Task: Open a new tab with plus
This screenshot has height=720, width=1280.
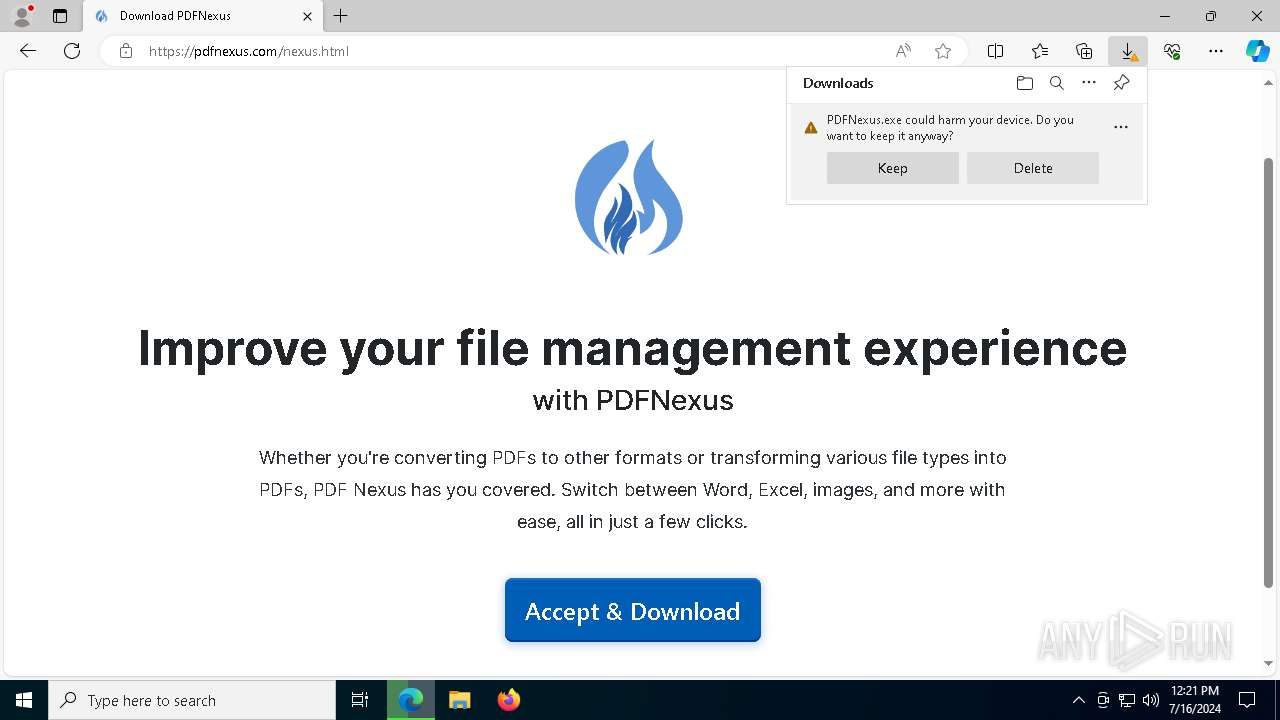Action: coord(341,16)
